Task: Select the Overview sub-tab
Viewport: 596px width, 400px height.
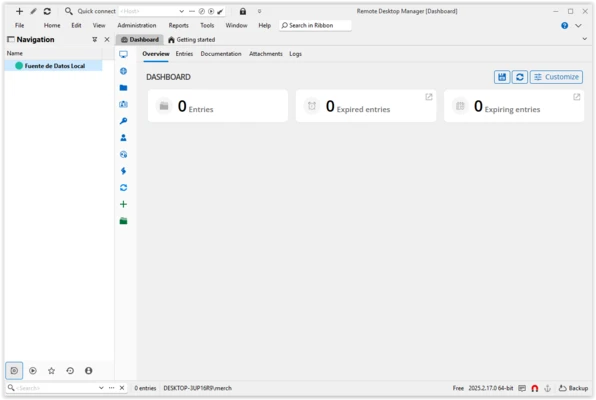Action: tap(156, 54)
